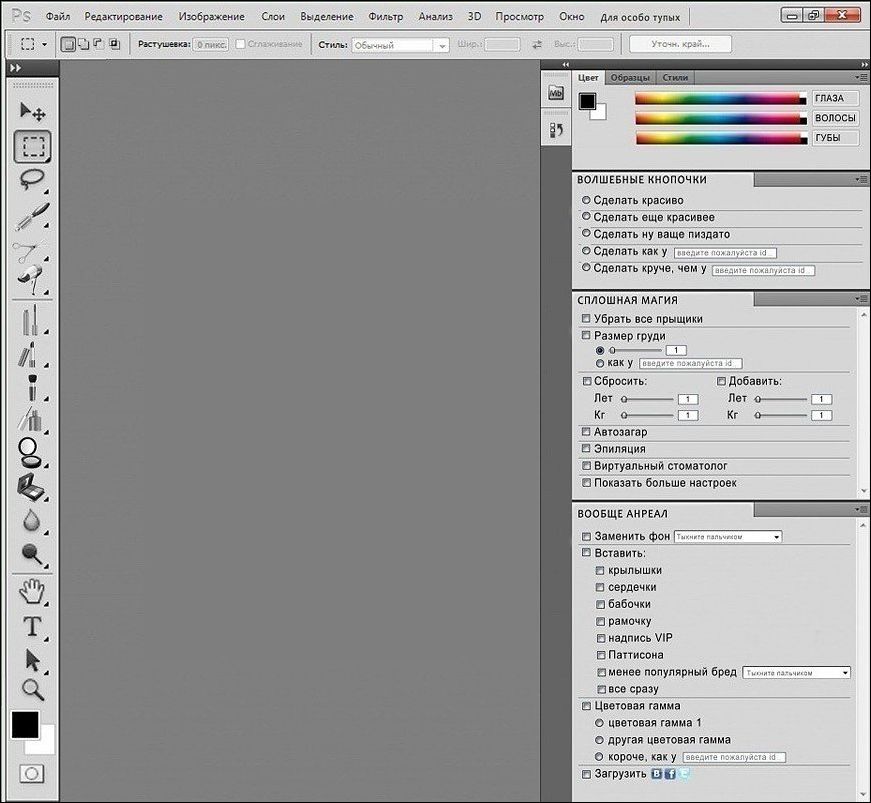Select the Lasso rope tool
The image size is (871, 803).
point(32,179)
